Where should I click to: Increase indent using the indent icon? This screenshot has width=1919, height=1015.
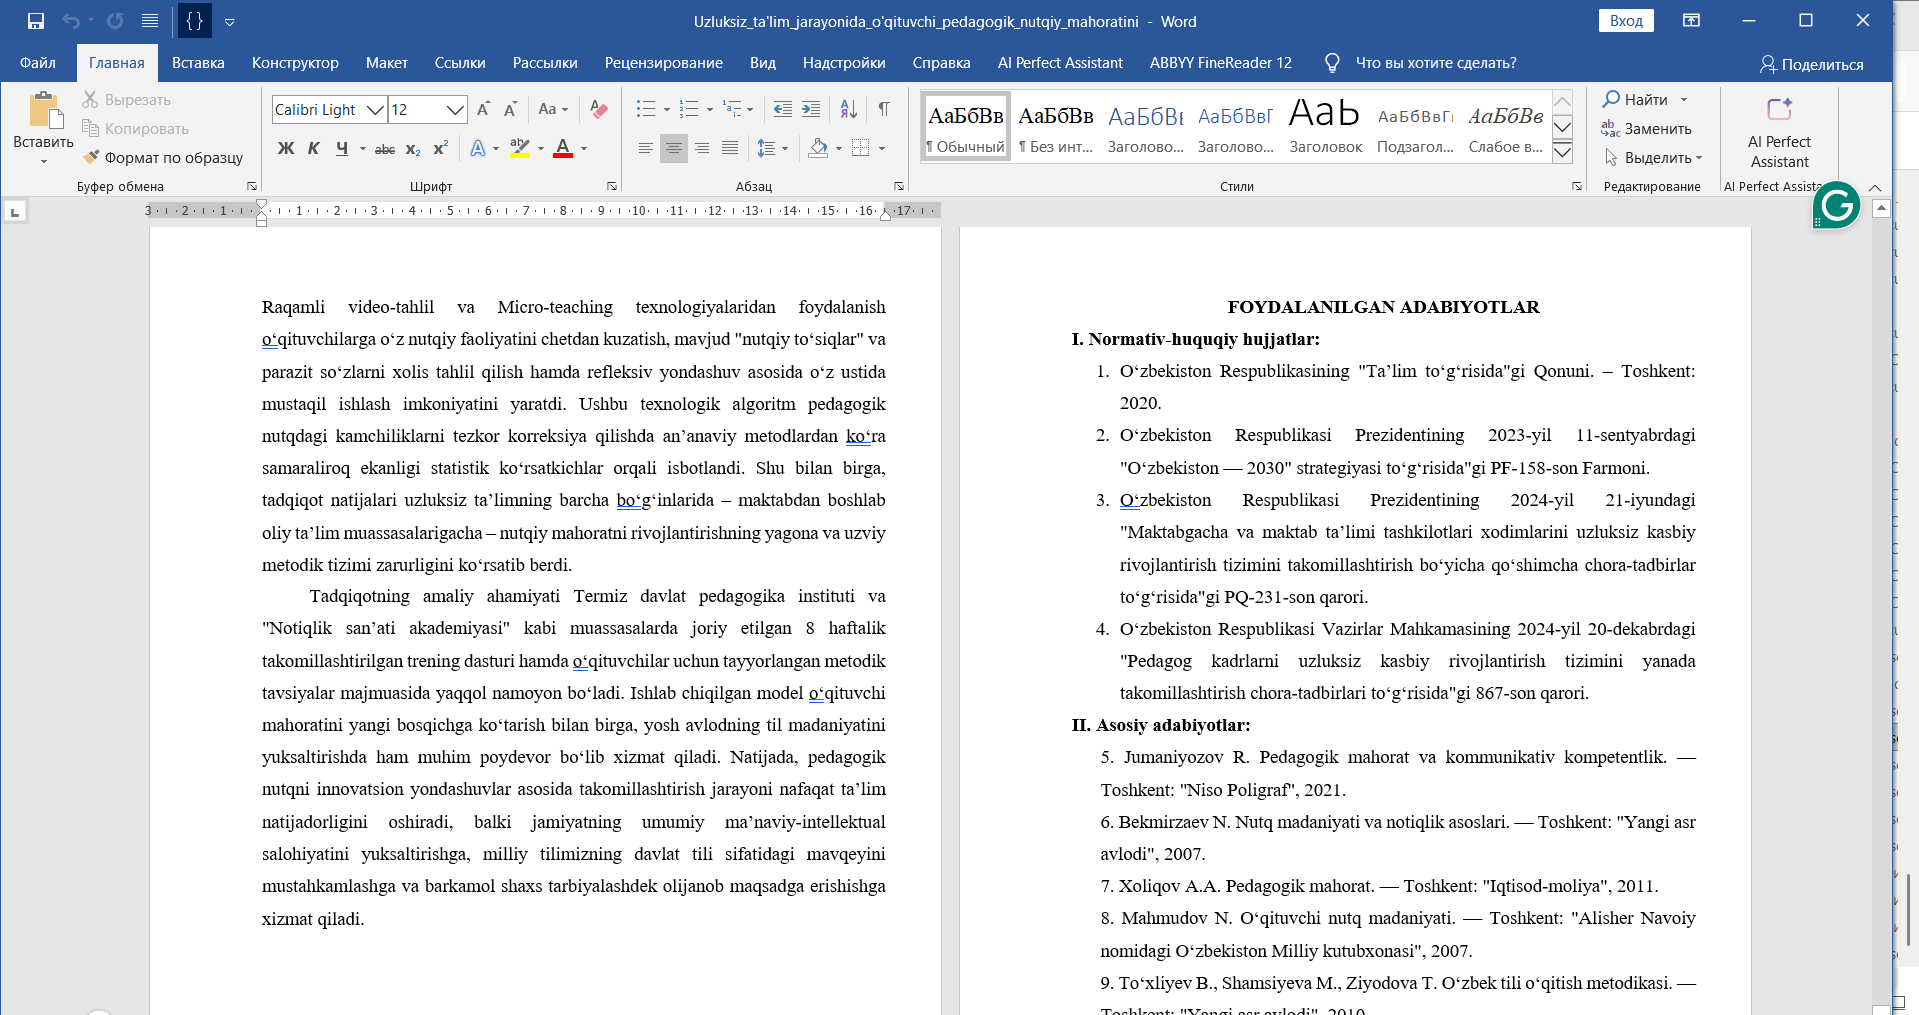tap(811, 109)
